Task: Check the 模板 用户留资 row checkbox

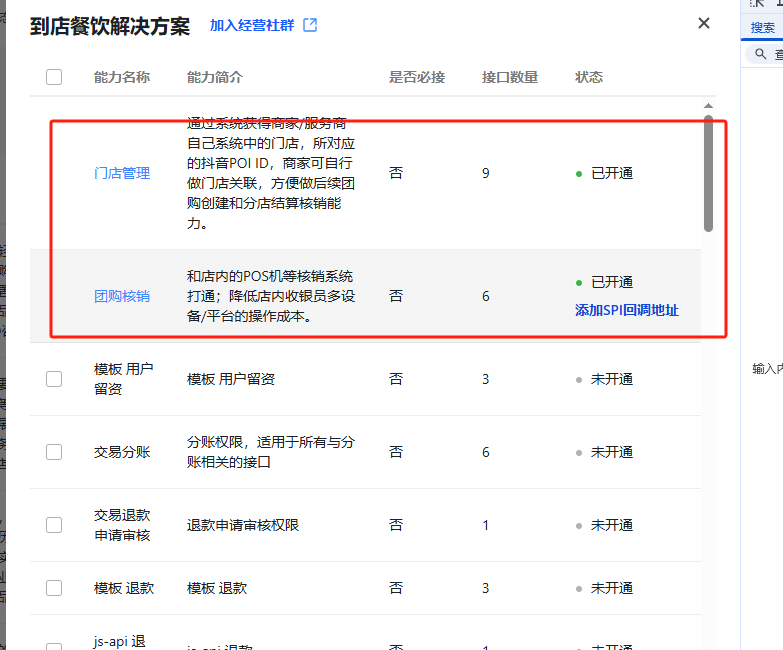Action: (54, 379)
